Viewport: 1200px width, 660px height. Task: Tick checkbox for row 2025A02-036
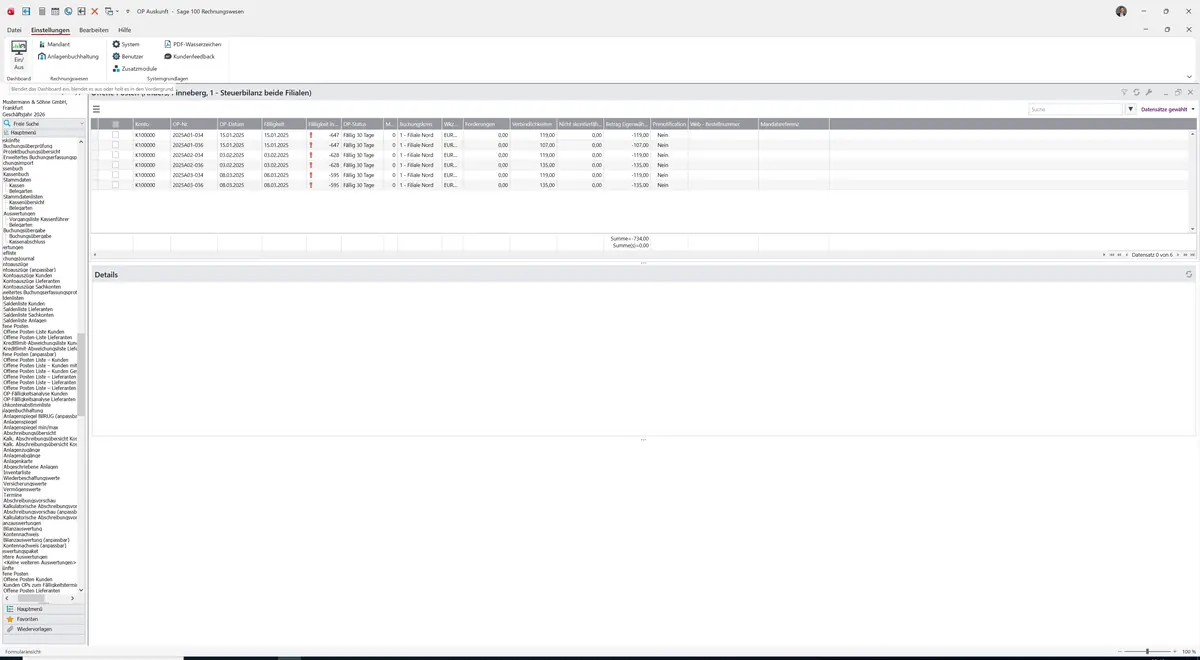115,165
